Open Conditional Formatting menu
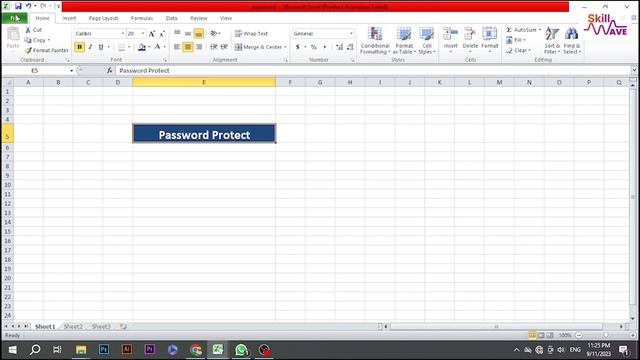Viewport: 640px width, 360px height. [375, 40]
